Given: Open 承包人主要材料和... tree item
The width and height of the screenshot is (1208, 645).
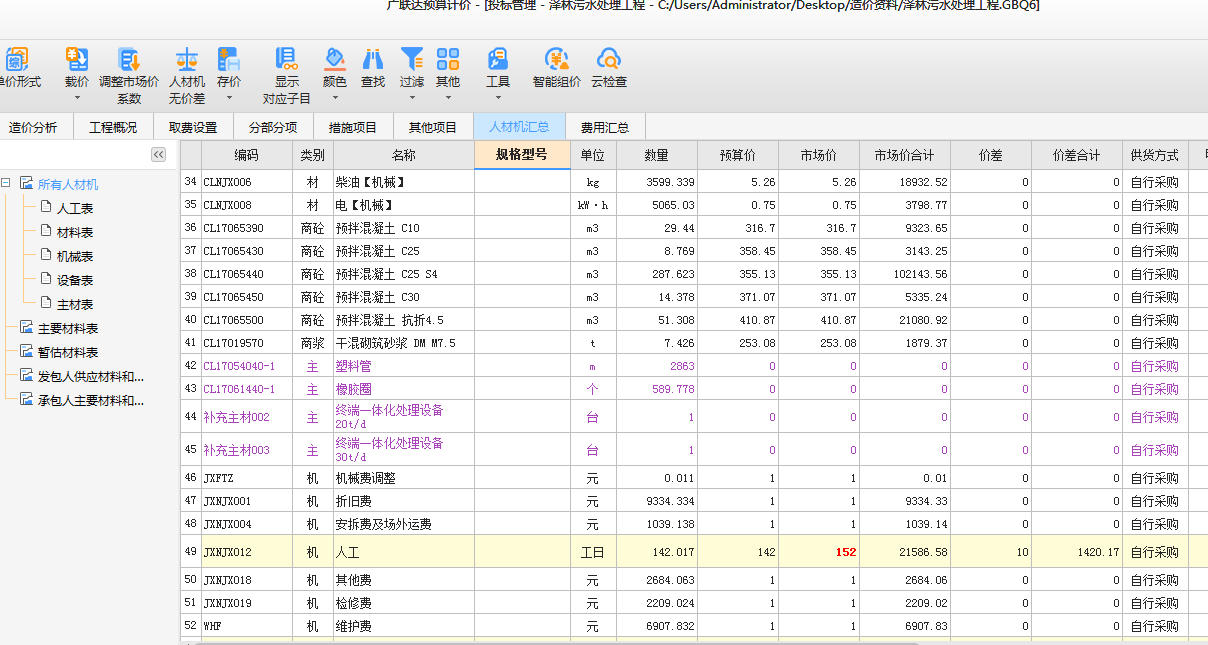Looking at the screenshot, I should tap(90, 400).
